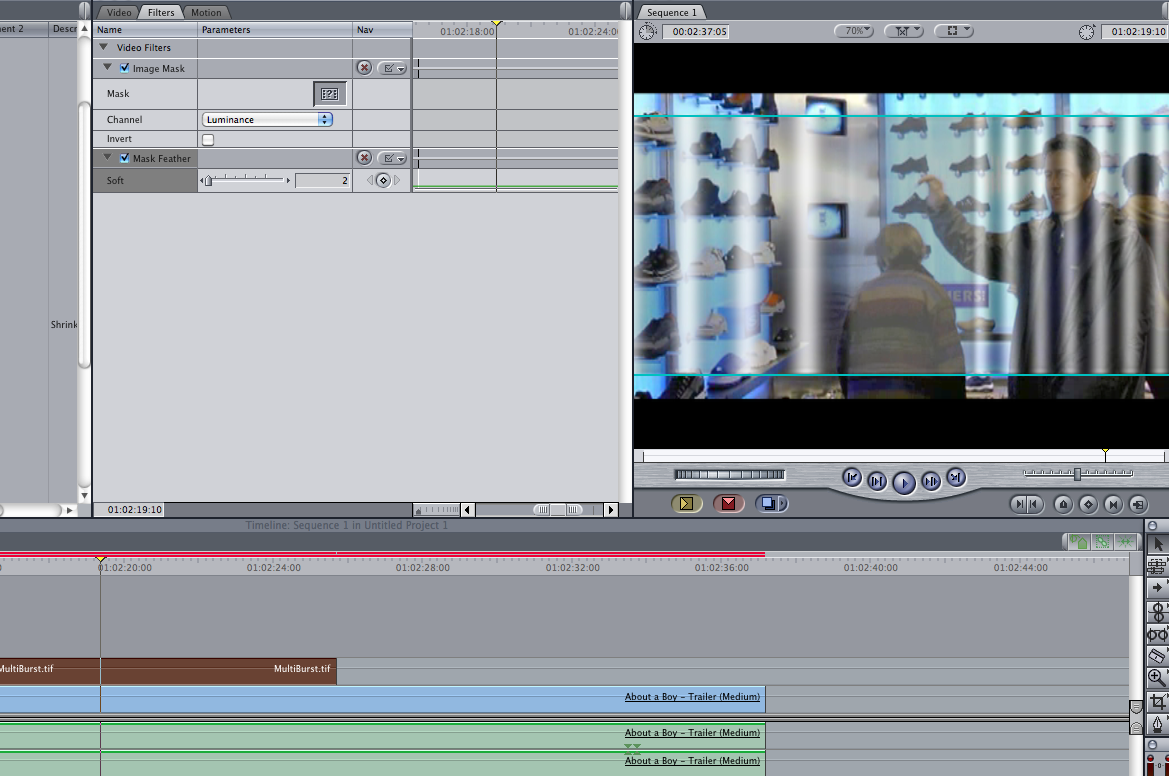Select the Sequence 1 tab in Canvas
1169x776 pixels.
671,13
